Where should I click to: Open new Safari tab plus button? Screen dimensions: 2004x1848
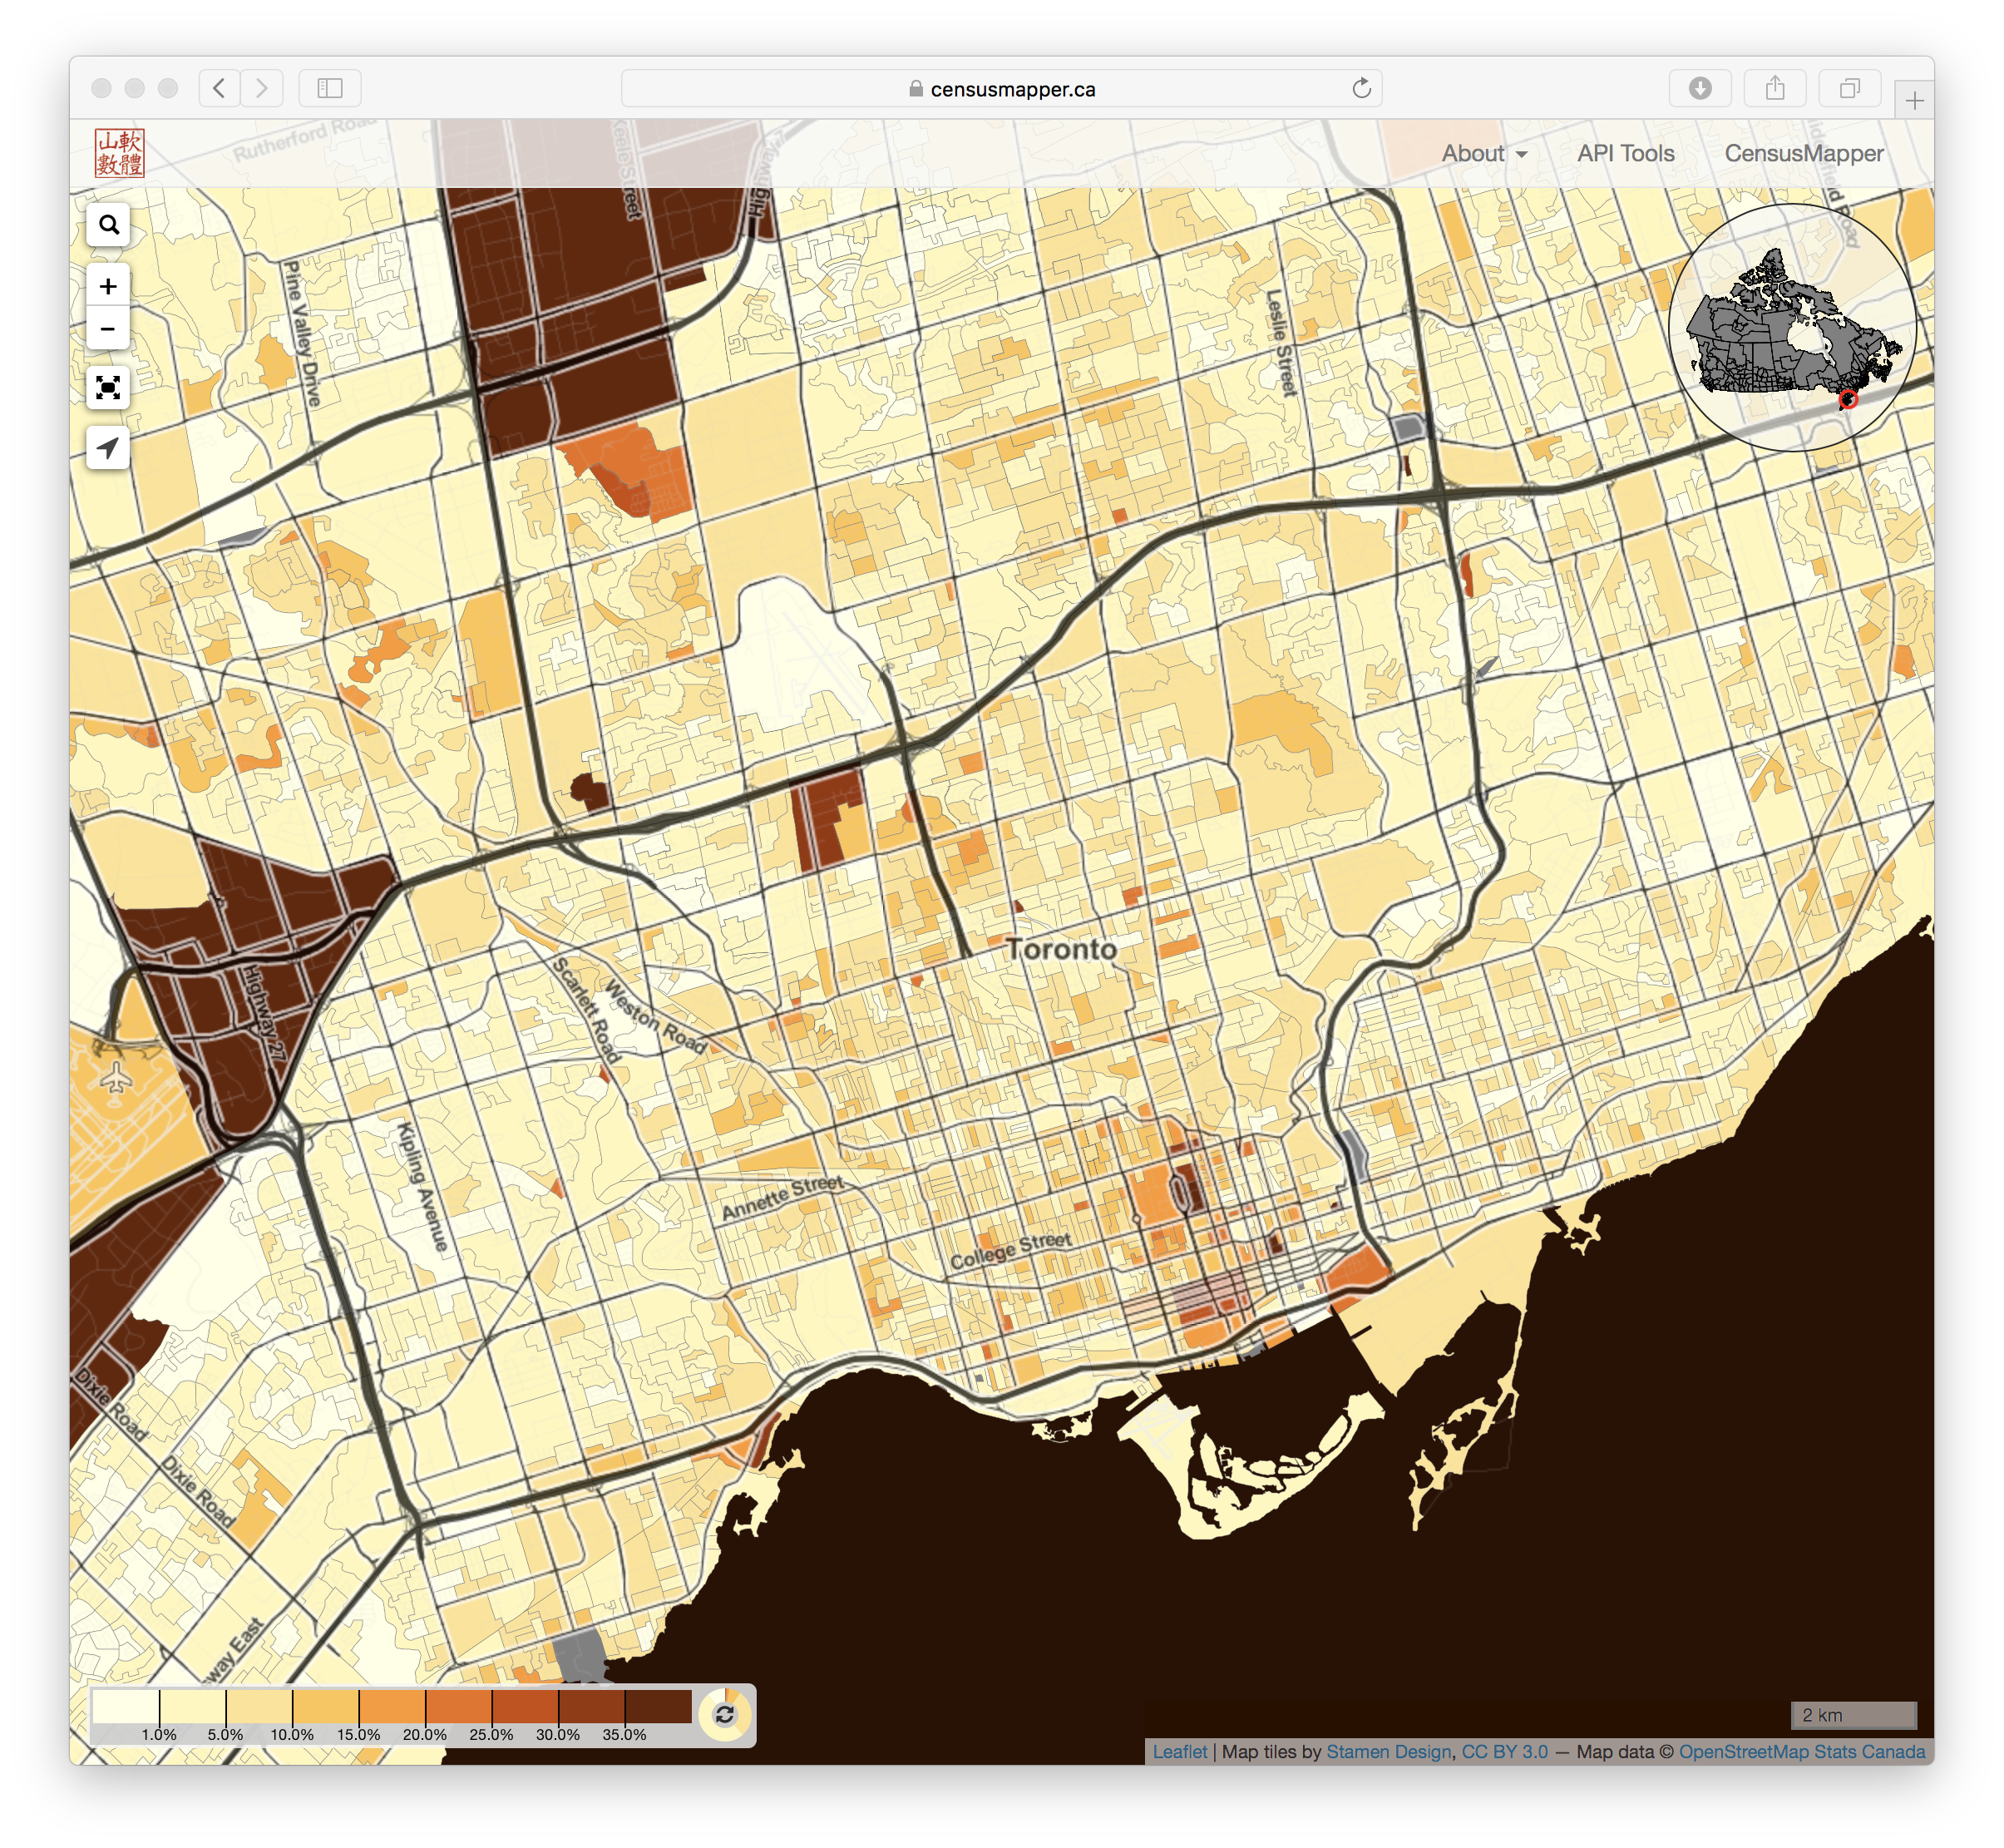[x=1914, y=101]
